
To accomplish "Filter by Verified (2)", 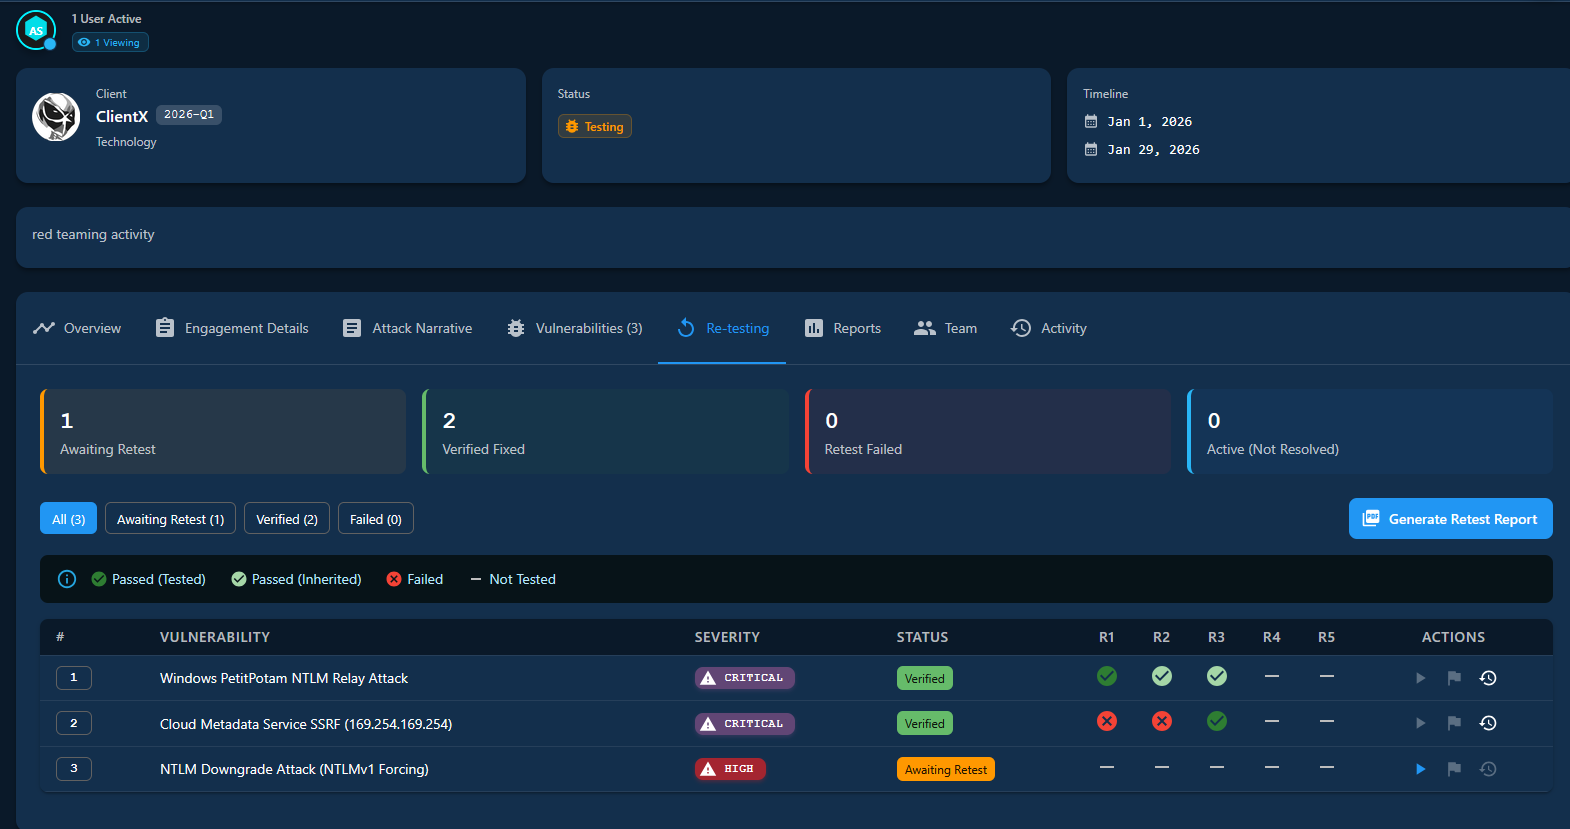I will [287, 519].
